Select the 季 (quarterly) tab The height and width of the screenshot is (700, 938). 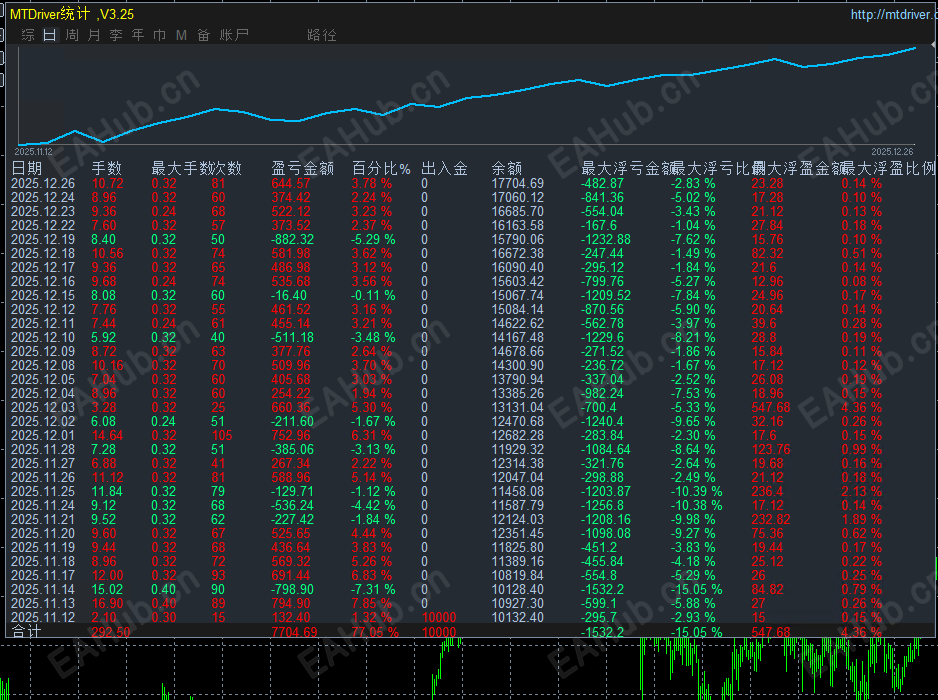pos(116,35)
